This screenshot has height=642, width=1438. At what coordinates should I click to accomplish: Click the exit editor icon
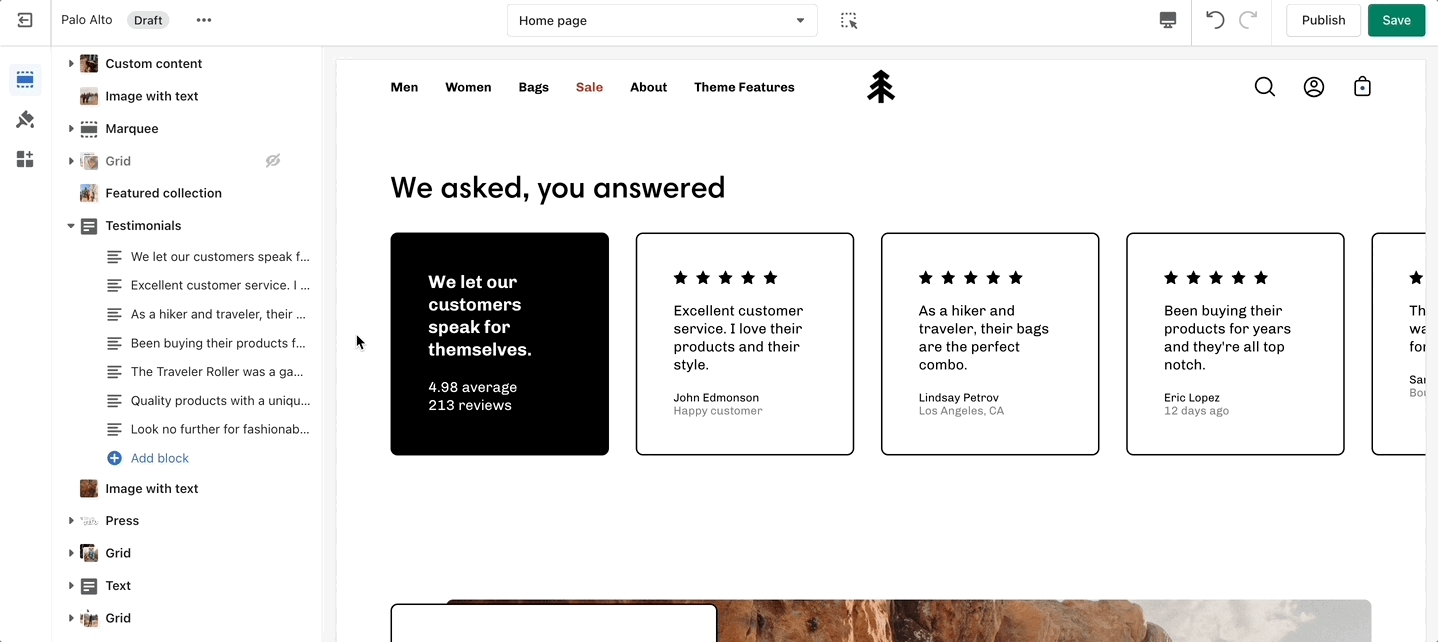pos(25,20)
